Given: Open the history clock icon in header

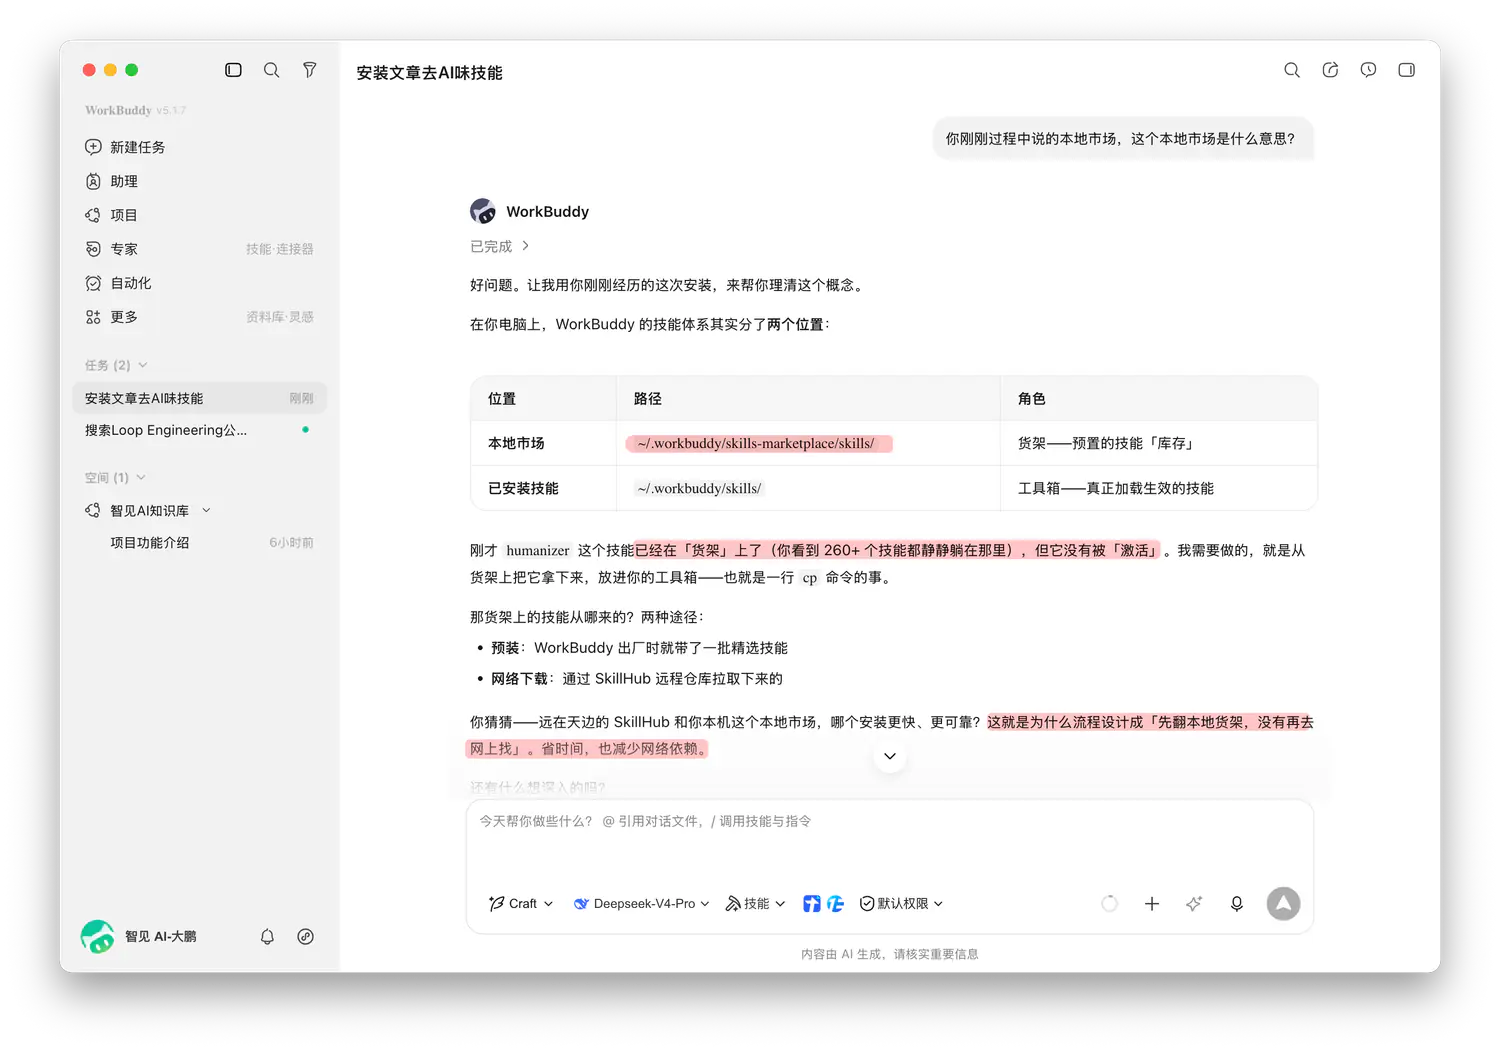Looking at the screenshot, I should click(x=1368, y=70).
